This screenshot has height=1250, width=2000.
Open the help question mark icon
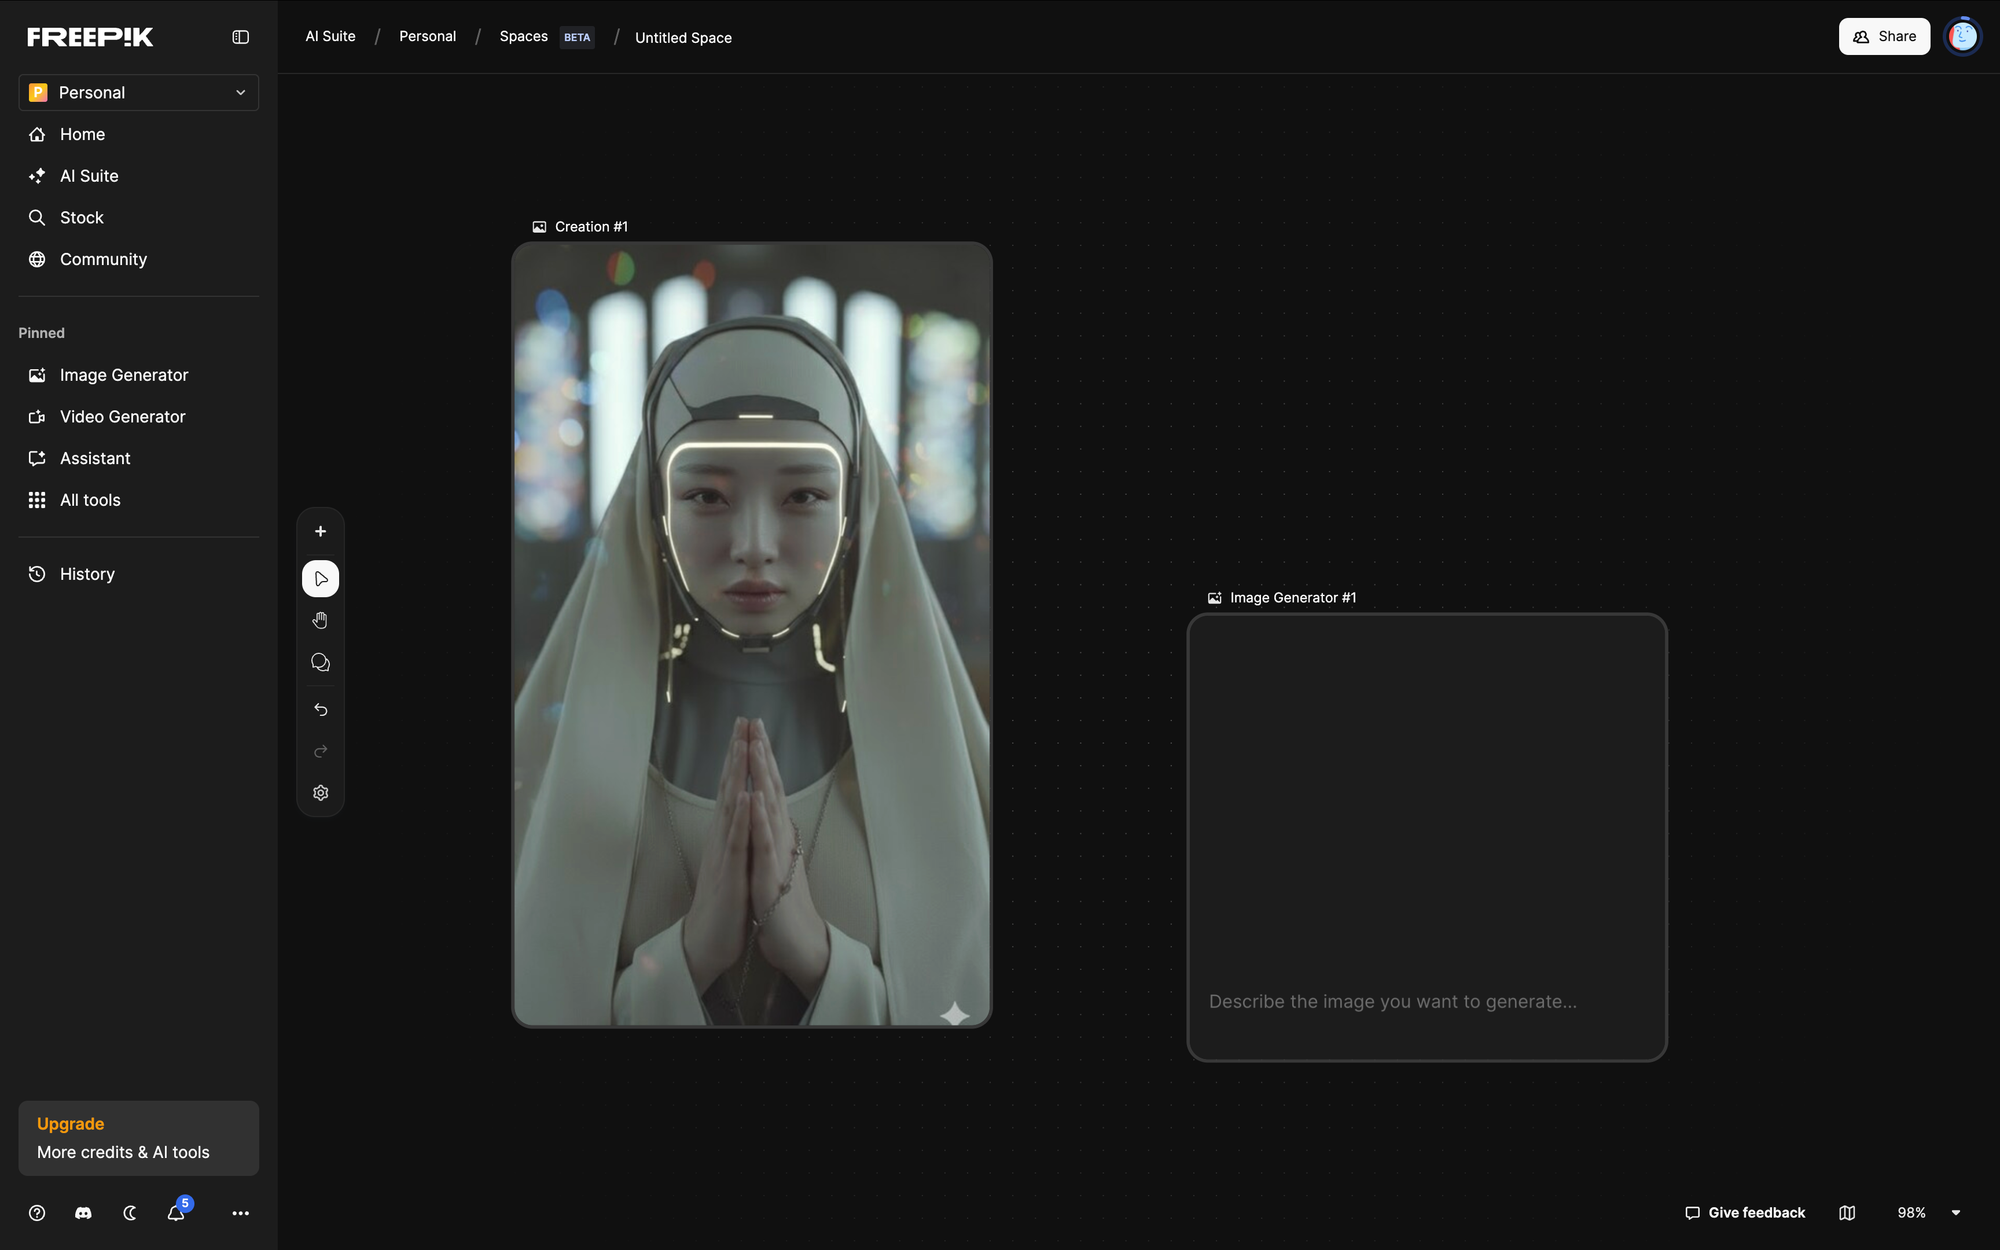click(x=37, y=1213)
